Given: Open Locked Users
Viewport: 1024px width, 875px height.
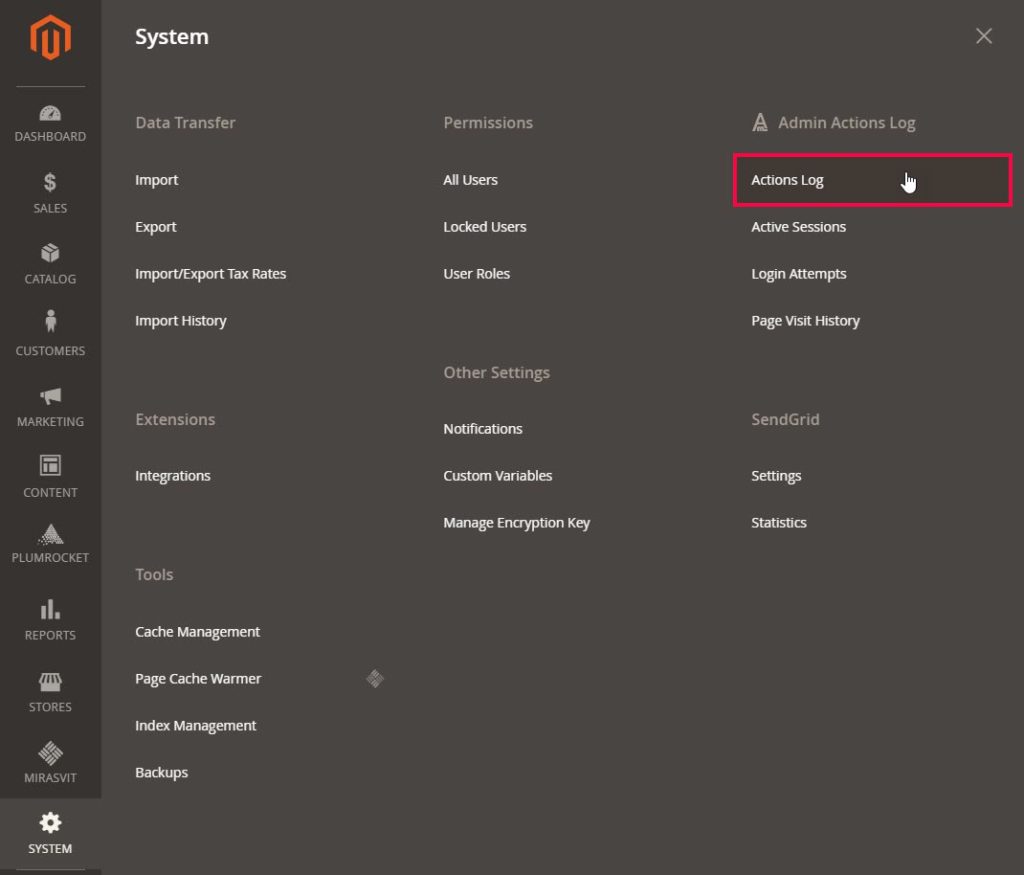Looking at the screenshot, I should (x=485, y=227).
